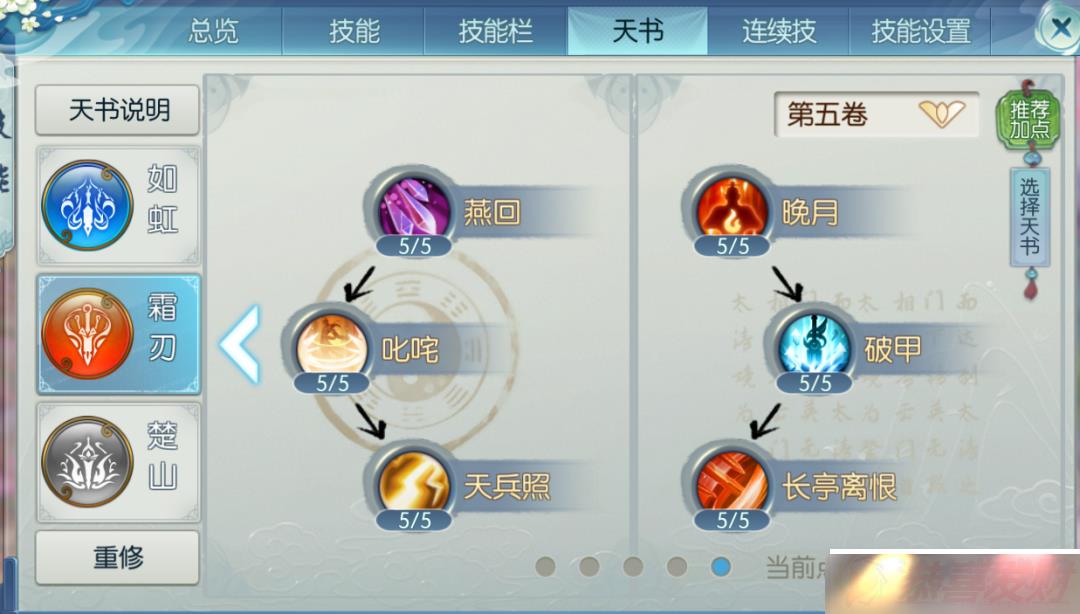Open the 第五卷 volume dropdown
Screen dimensions: 1080x614
(876, 114)
